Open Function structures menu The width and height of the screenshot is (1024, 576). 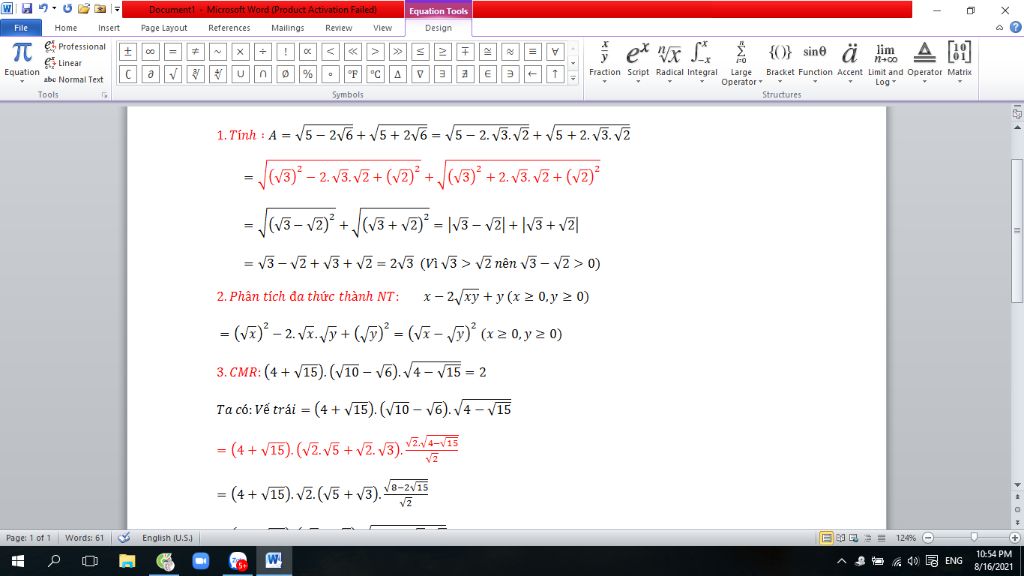814,63
